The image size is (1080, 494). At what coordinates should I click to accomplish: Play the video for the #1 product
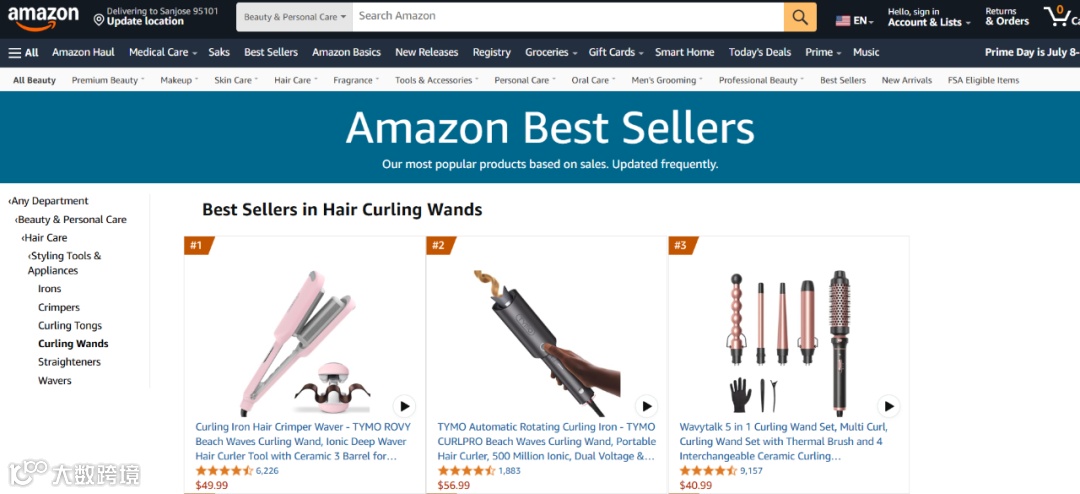point(404,406)
